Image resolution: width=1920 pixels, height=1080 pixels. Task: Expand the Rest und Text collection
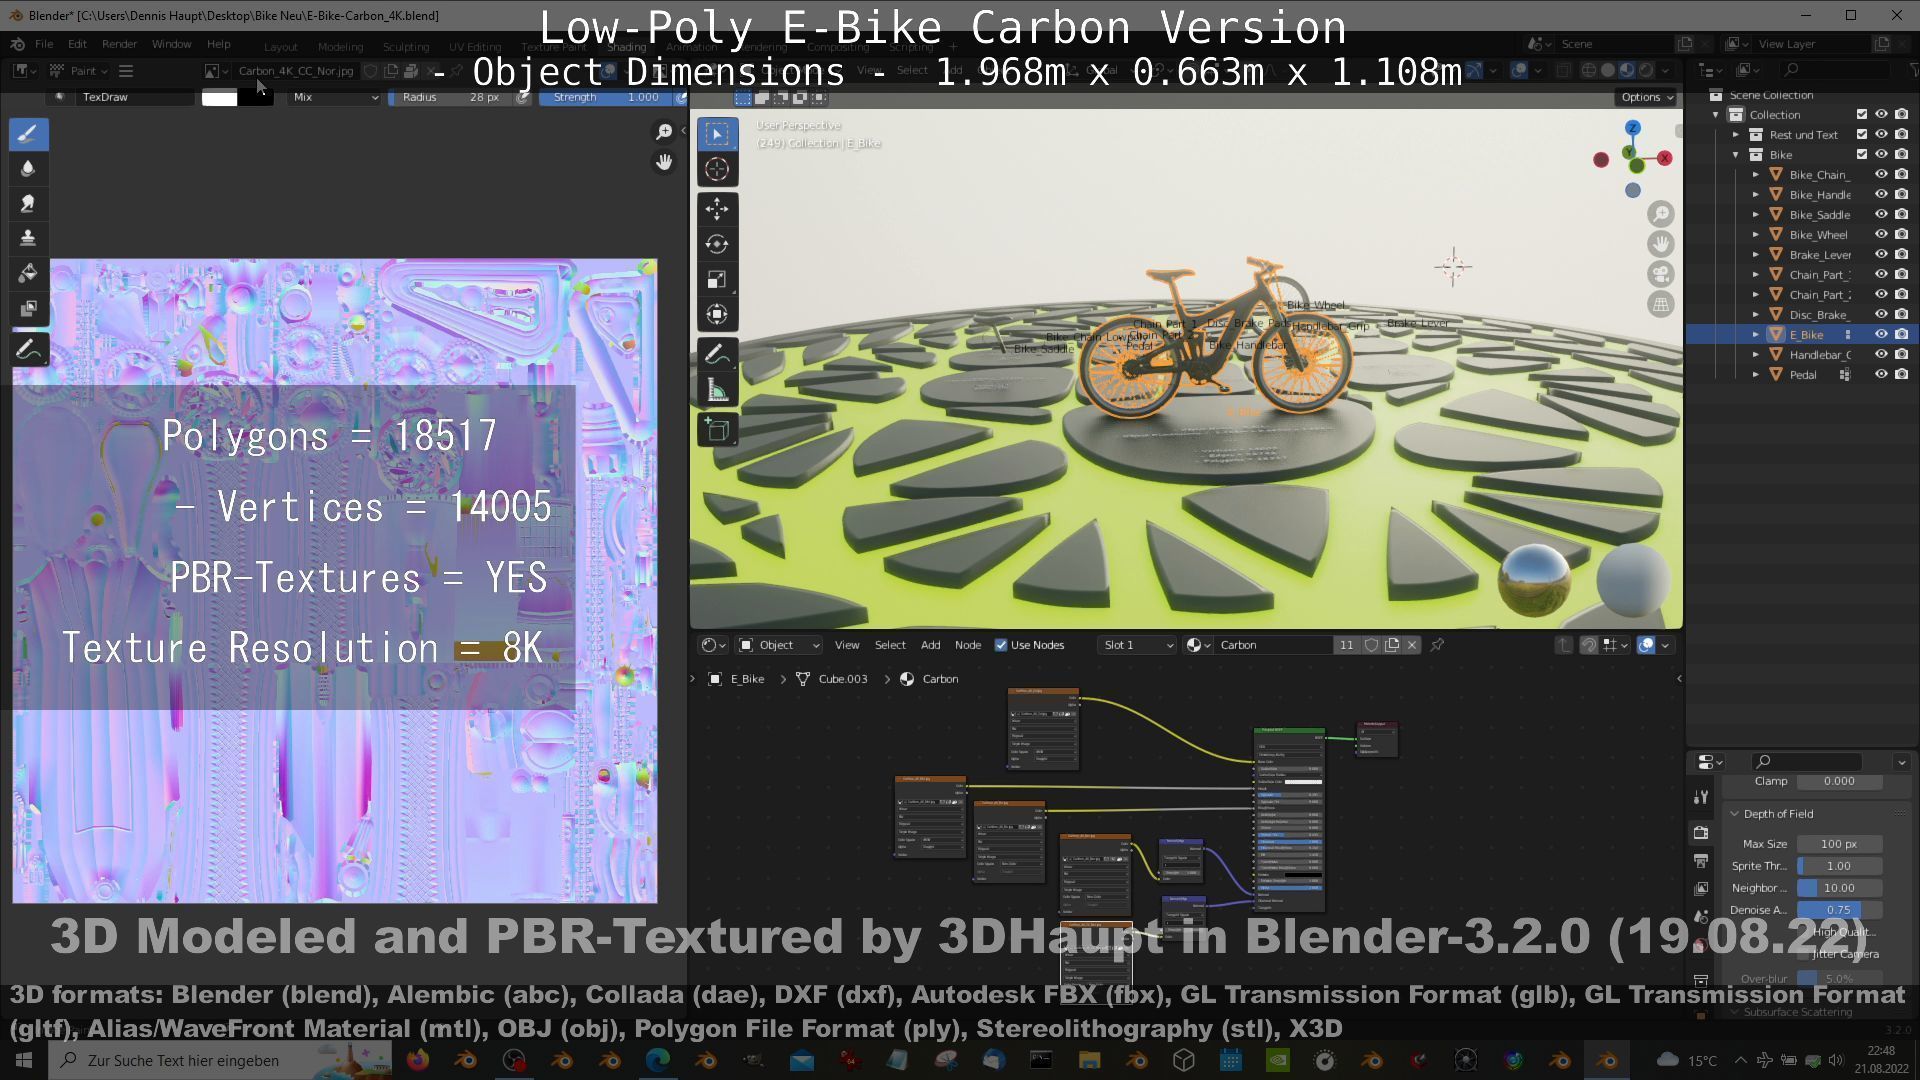pyautogui.click(x=1736, y=134)
